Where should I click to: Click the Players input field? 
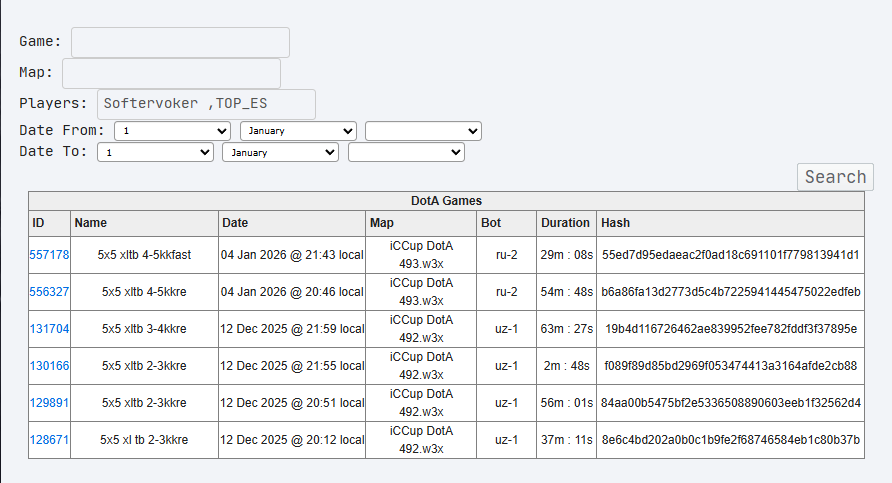click(206, 104)
